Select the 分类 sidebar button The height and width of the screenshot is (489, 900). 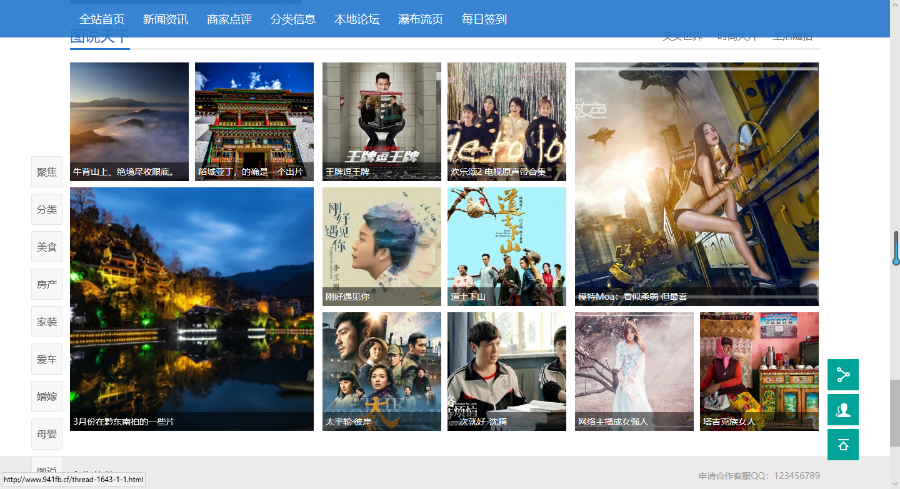click(46, 209)
